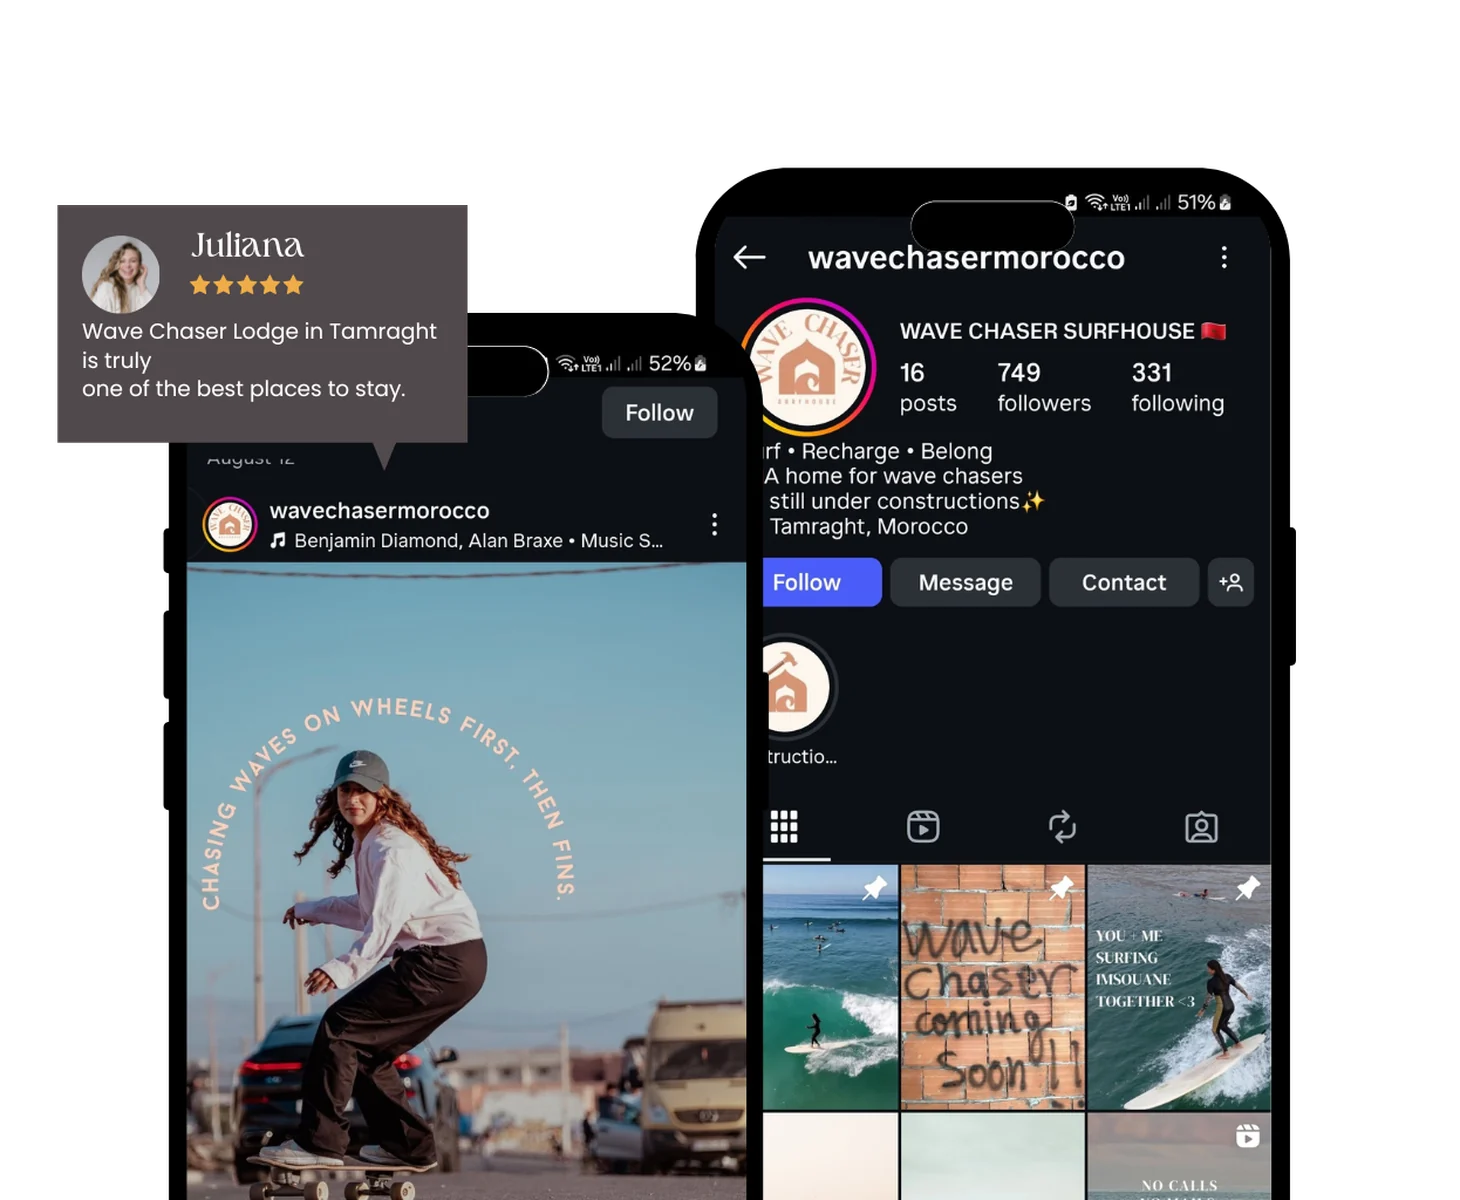Open the Wave Chaser profile picture story

pyautogui.click(x=810, y=368)
